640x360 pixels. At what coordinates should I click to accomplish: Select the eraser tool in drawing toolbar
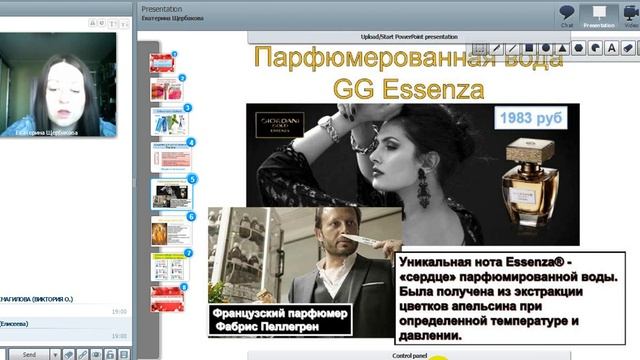click(x=628, y=49)
